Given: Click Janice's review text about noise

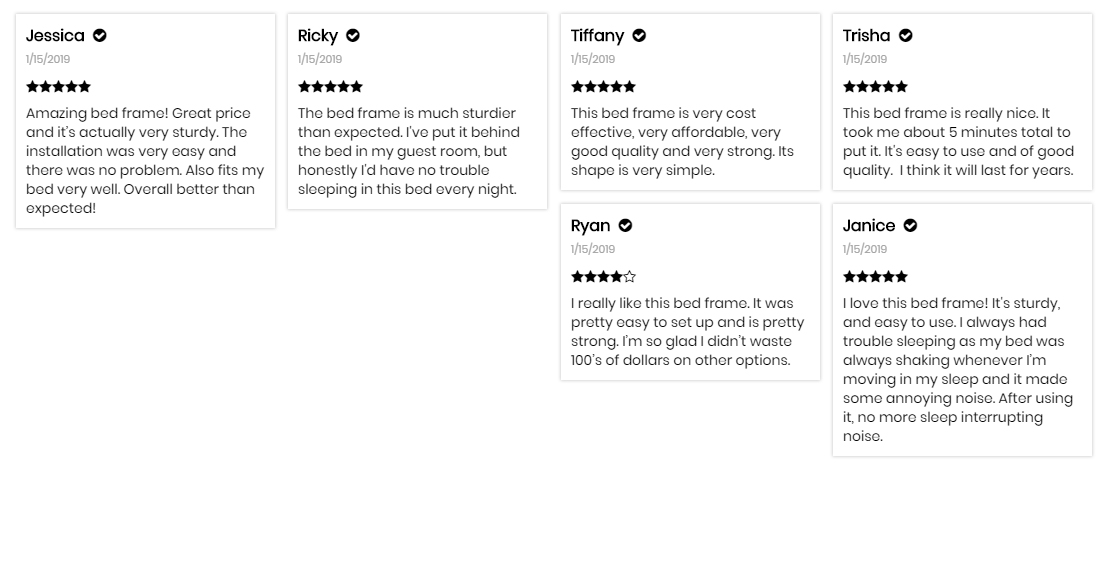Looking at the screenshot, I should 958,369.
